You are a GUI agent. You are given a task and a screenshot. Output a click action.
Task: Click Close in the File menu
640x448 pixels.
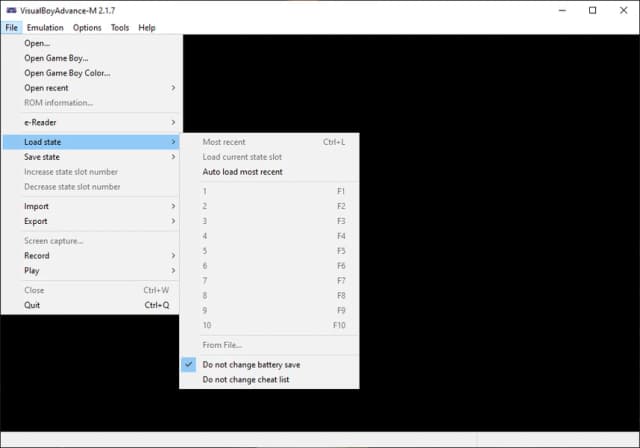coord(91,290)
